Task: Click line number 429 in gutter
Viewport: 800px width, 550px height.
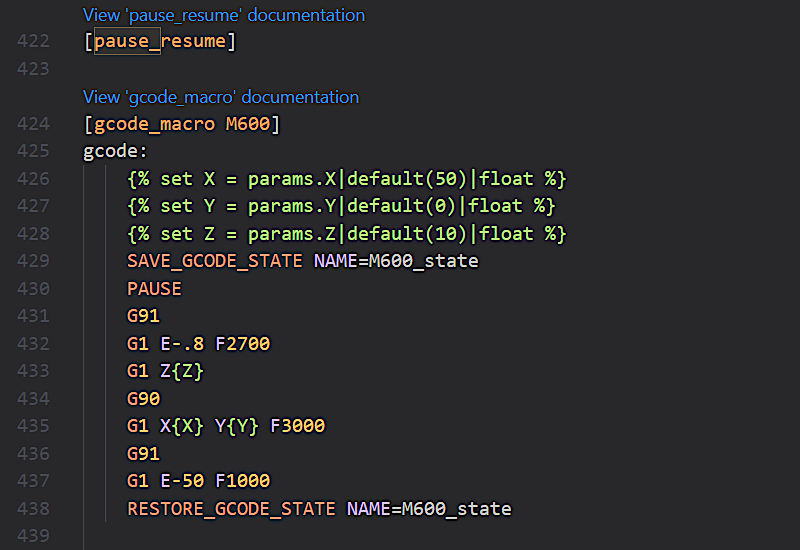Action: (x=33, y=261)
